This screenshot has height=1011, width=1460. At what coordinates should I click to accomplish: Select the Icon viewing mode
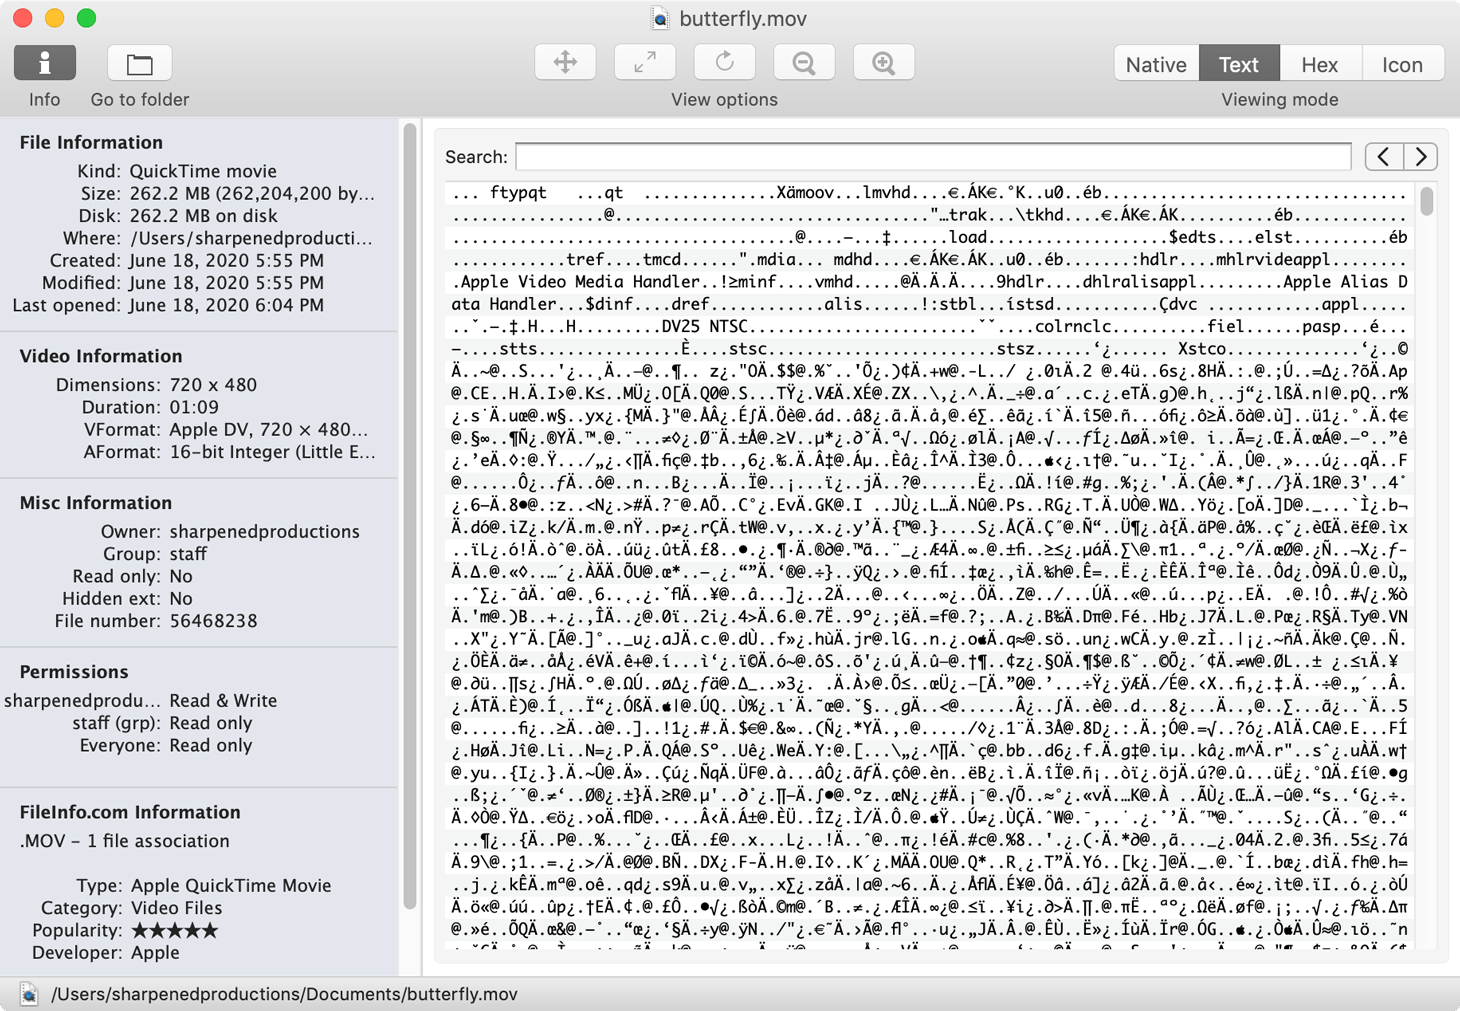click(x=1402, y=63)
